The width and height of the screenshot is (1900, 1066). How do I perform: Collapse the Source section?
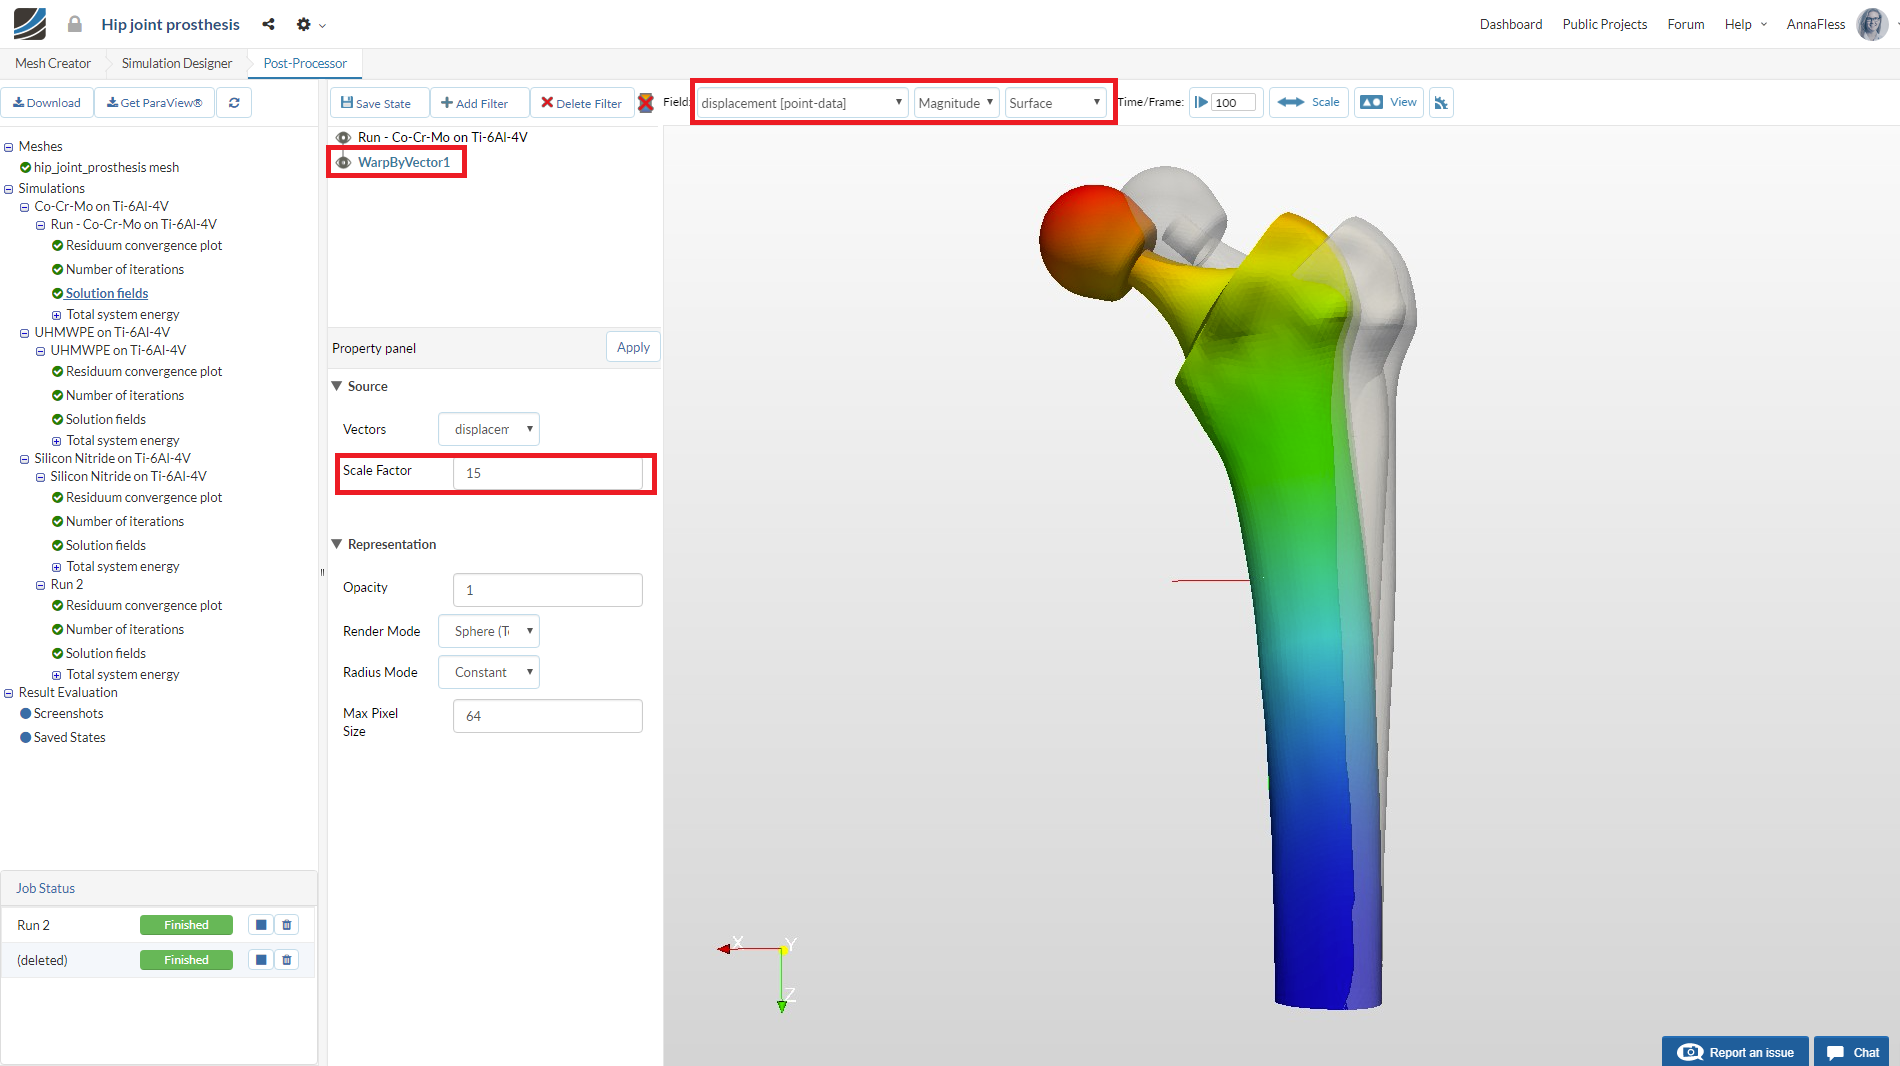coord(337,386)
